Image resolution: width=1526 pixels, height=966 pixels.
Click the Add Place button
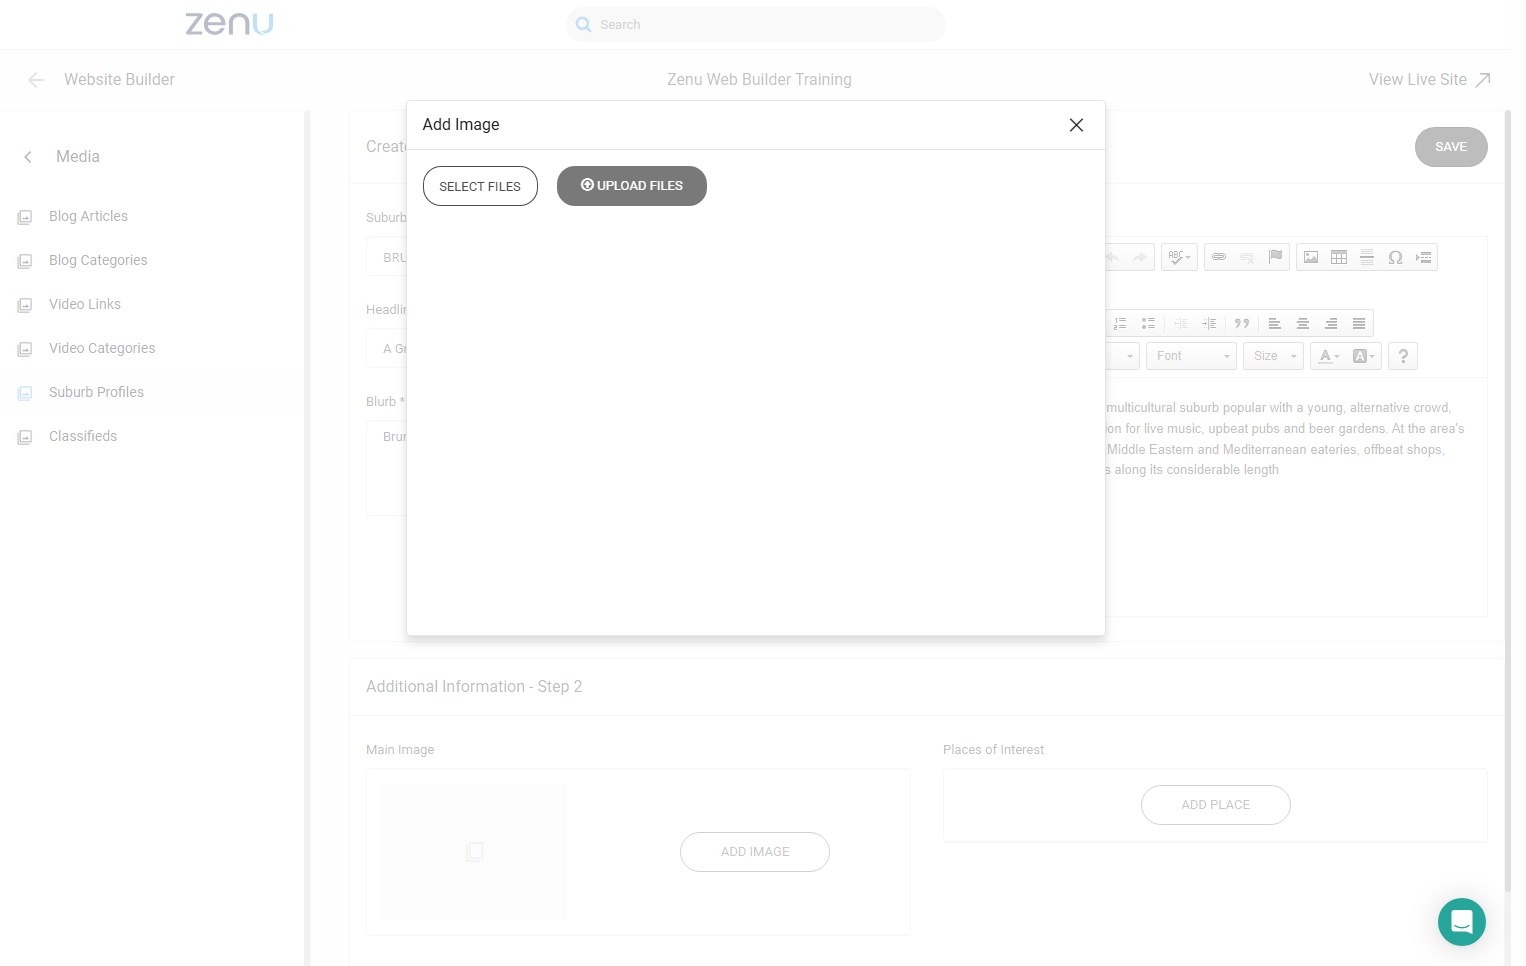(x=1216, y=805)
